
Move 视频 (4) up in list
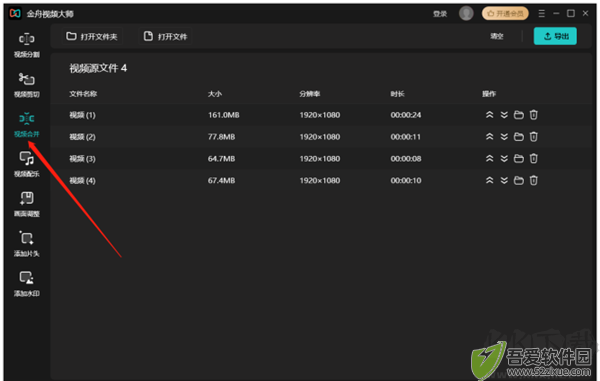click(489, 180)
